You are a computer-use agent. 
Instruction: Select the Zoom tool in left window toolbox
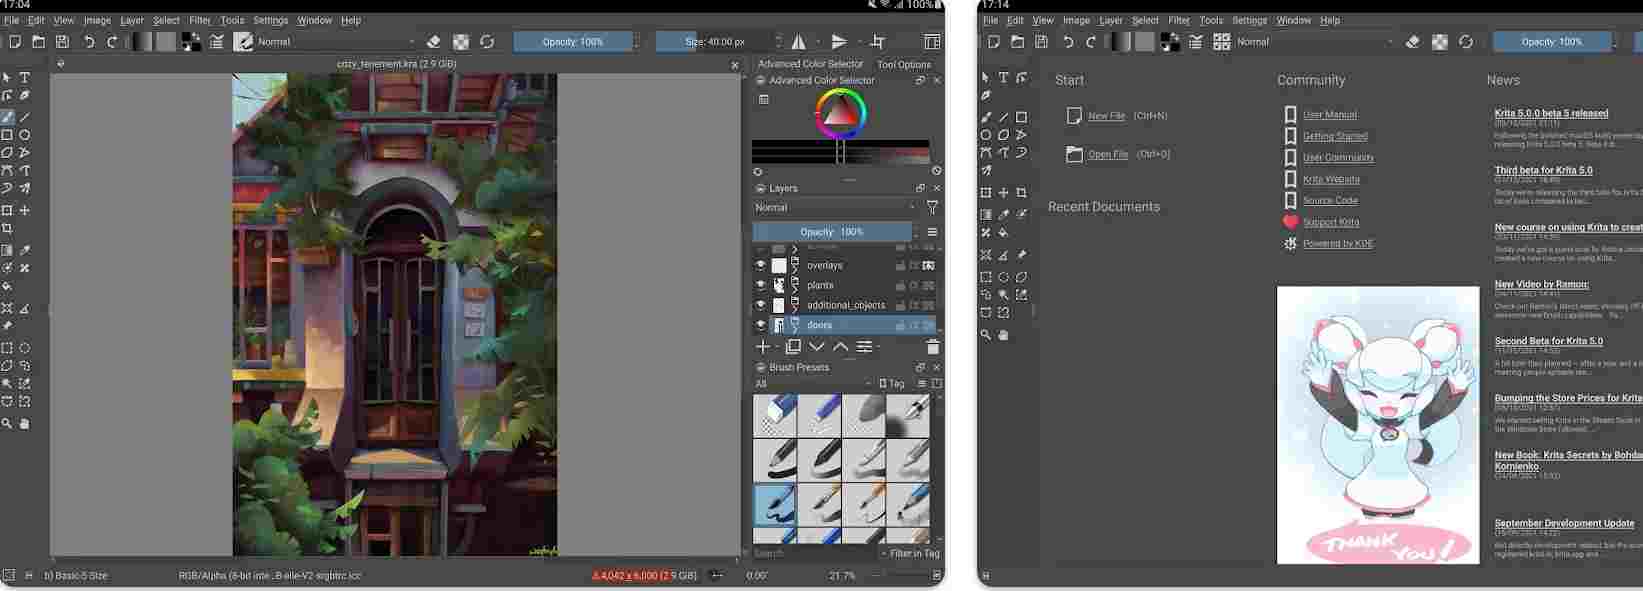click(x=7, y=424)
